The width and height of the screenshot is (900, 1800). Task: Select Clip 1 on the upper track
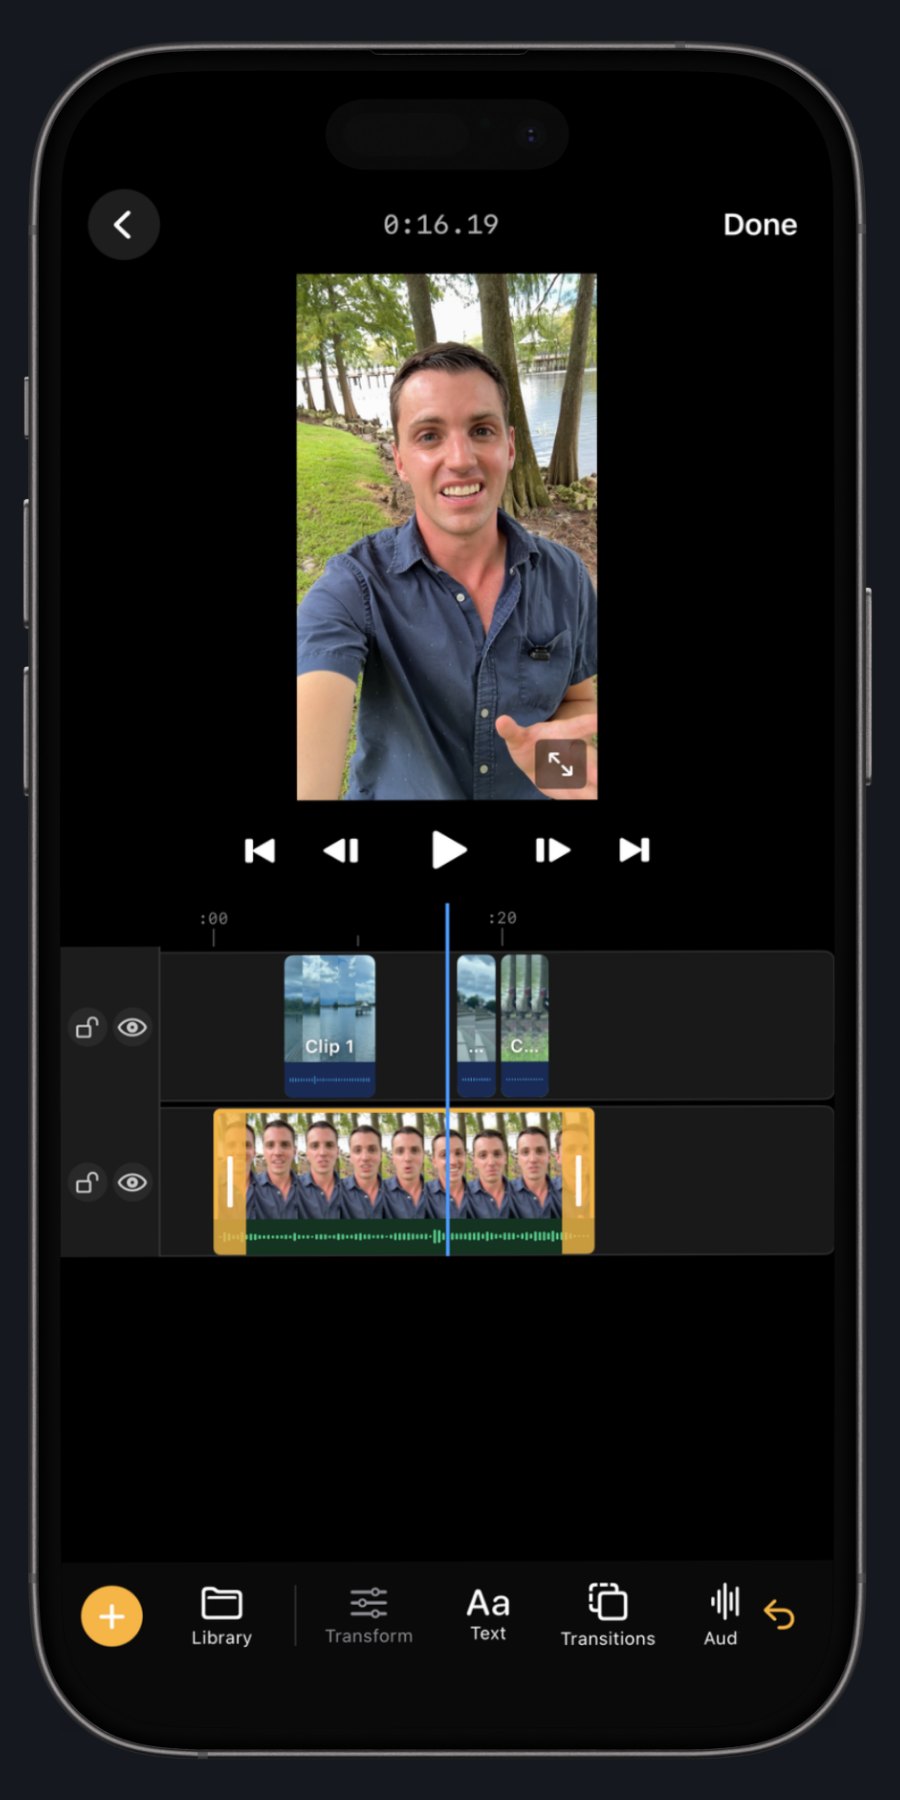point(330,1026)
